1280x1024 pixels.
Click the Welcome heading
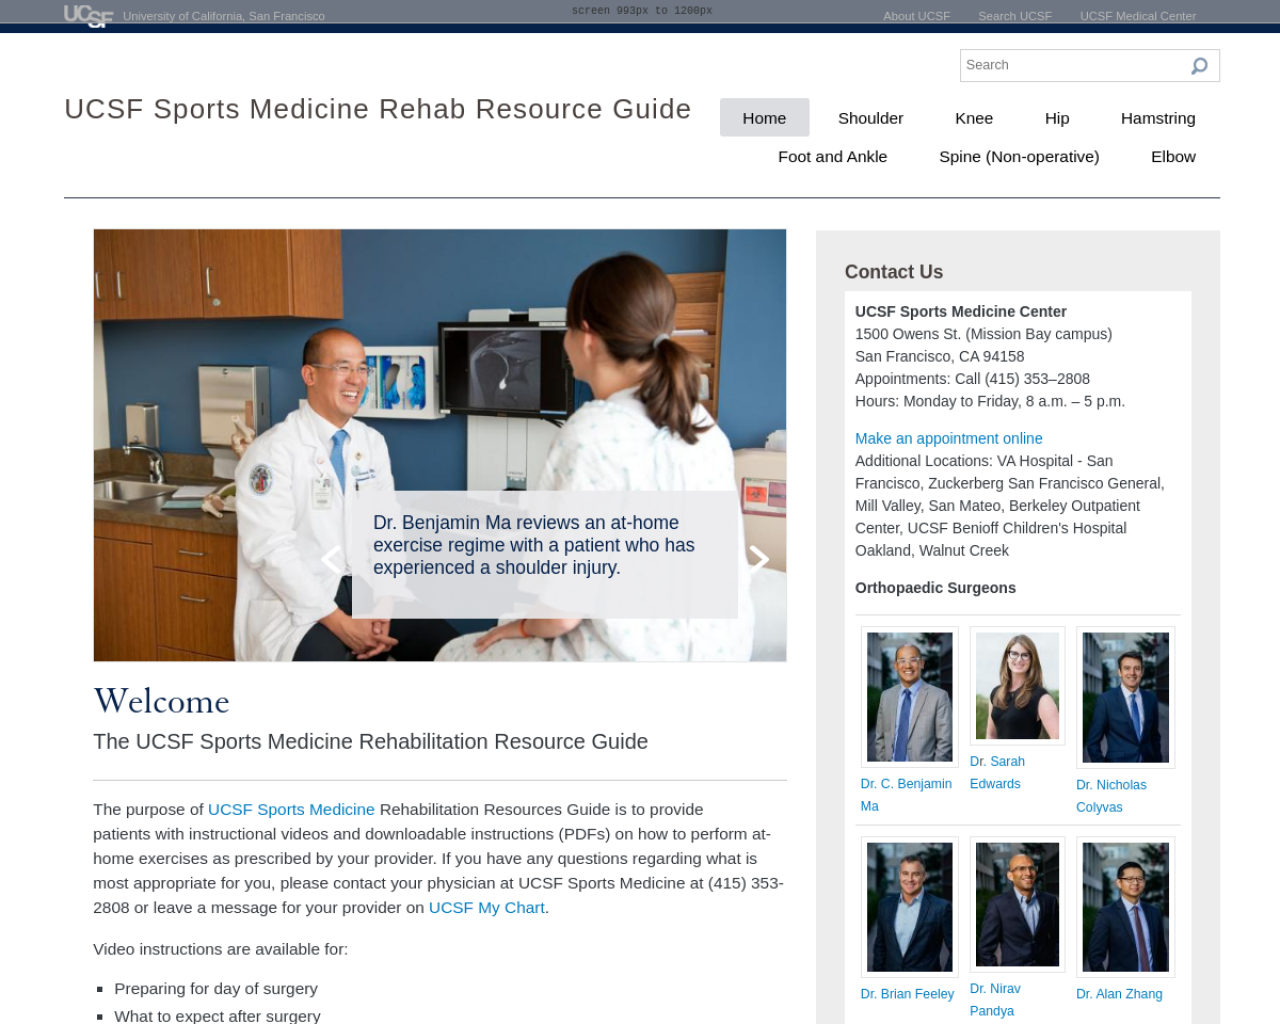[162, 701]
